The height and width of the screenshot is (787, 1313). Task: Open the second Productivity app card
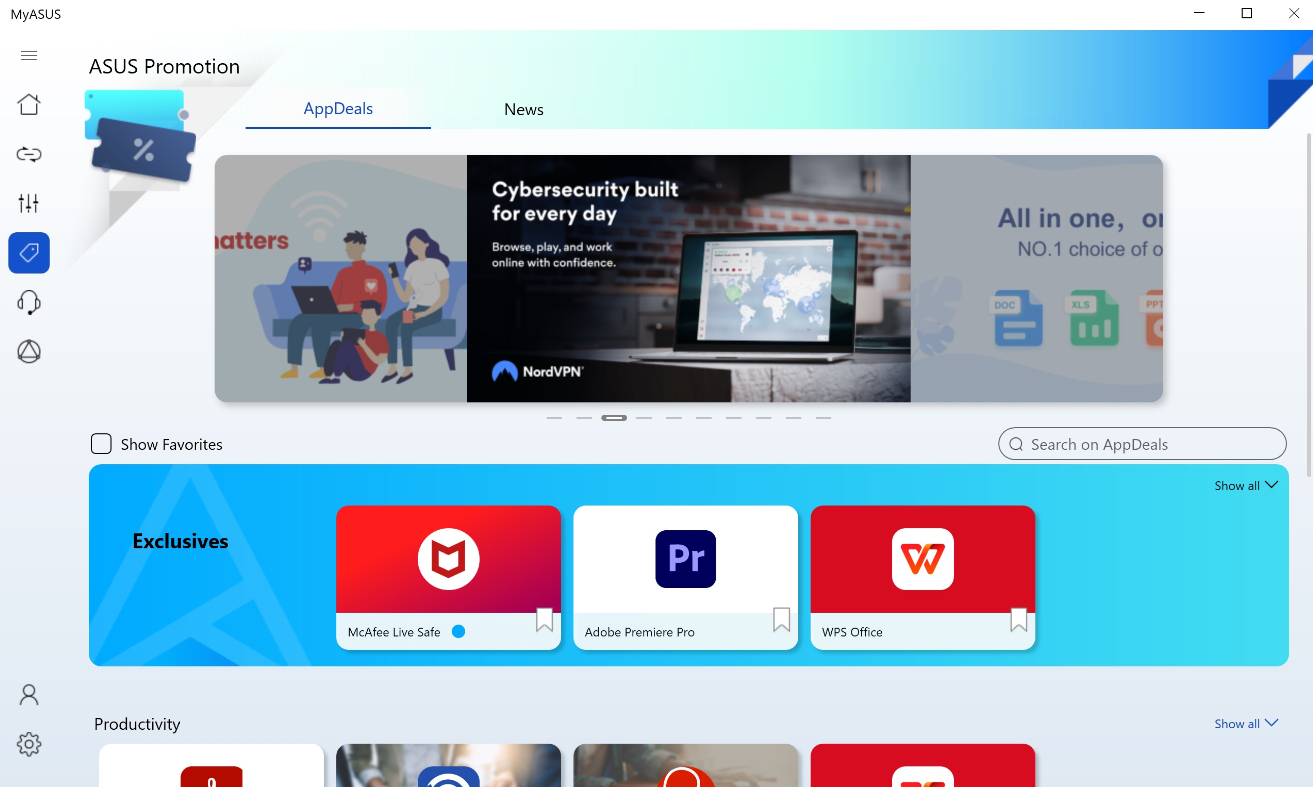(x=448, y=765)
